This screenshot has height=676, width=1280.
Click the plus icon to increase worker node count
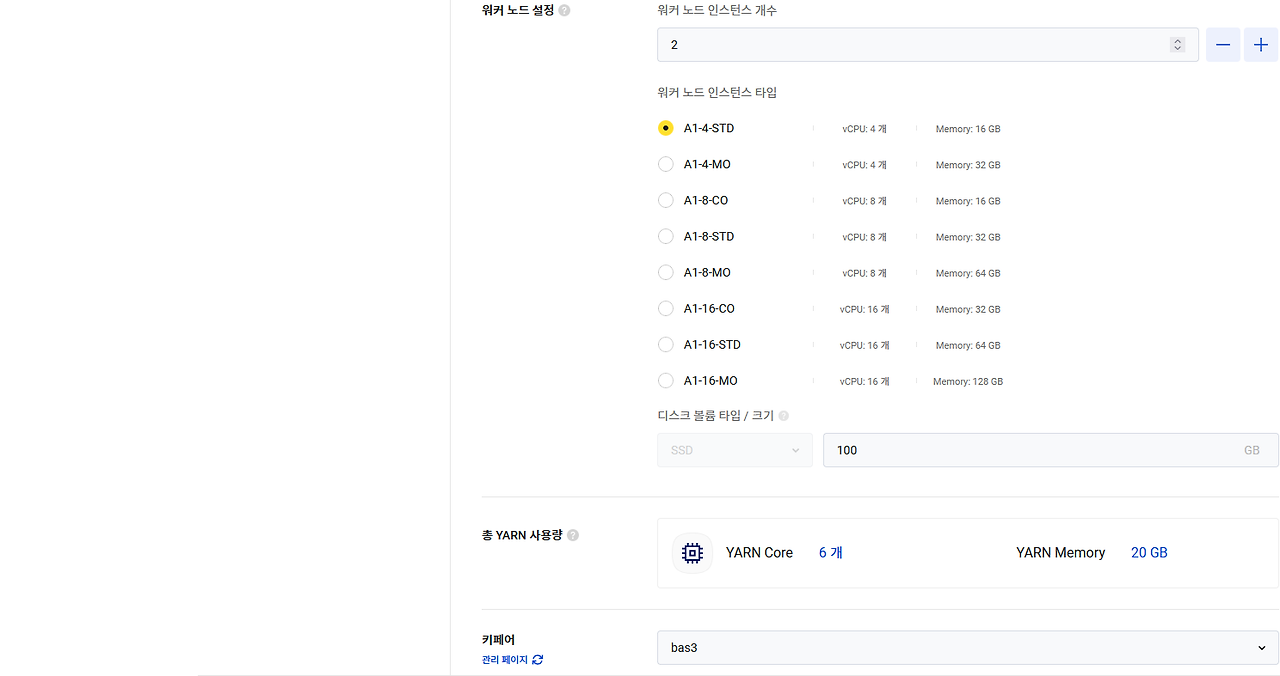1261,44
